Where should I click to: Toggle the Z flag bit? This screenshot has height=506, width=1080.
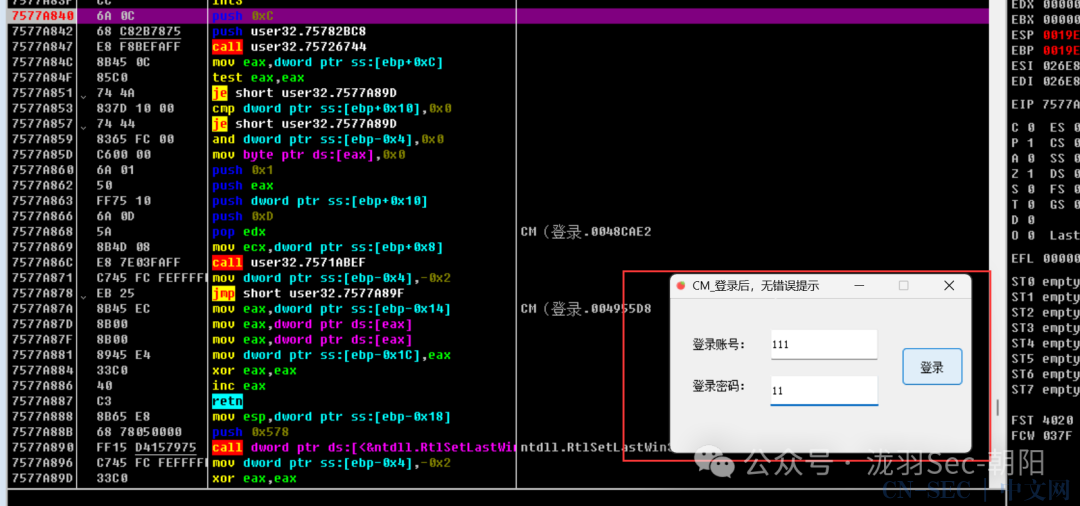click(1031, 174)
